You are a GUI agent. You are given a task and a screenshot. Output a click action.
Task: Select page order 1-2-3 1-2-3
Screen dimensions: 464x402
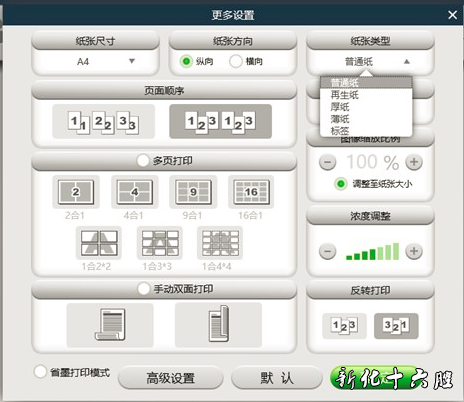point(221,121)
